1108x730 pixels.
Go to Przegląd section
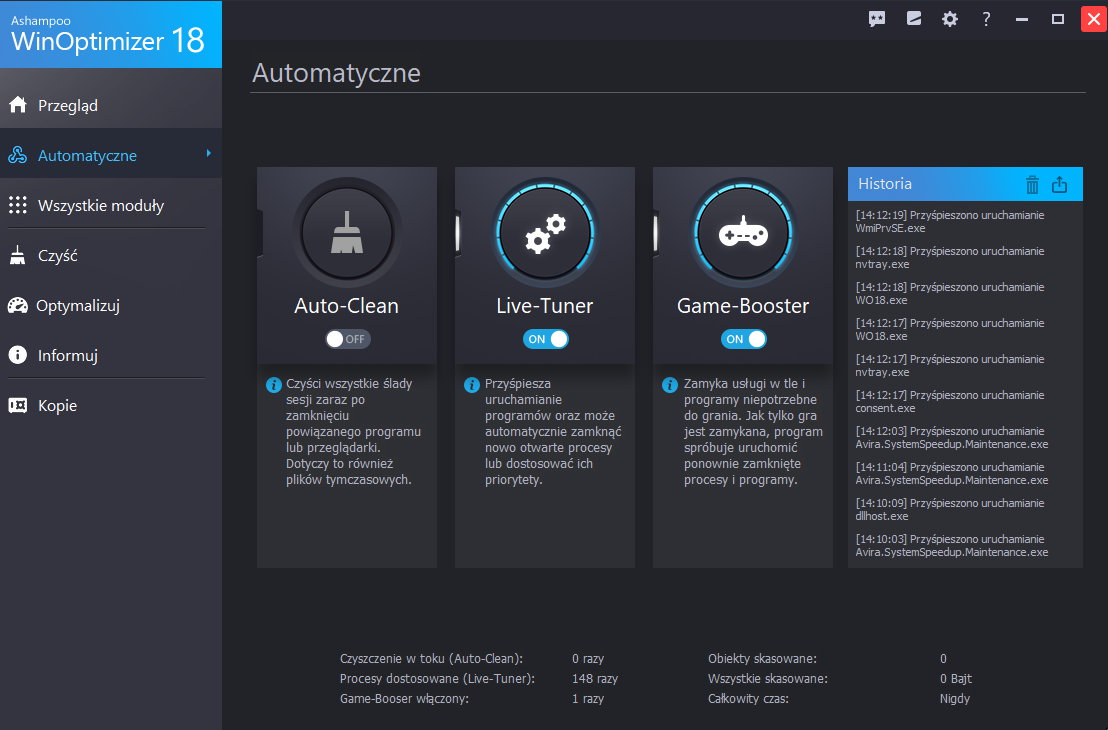[x=111, y=105]
